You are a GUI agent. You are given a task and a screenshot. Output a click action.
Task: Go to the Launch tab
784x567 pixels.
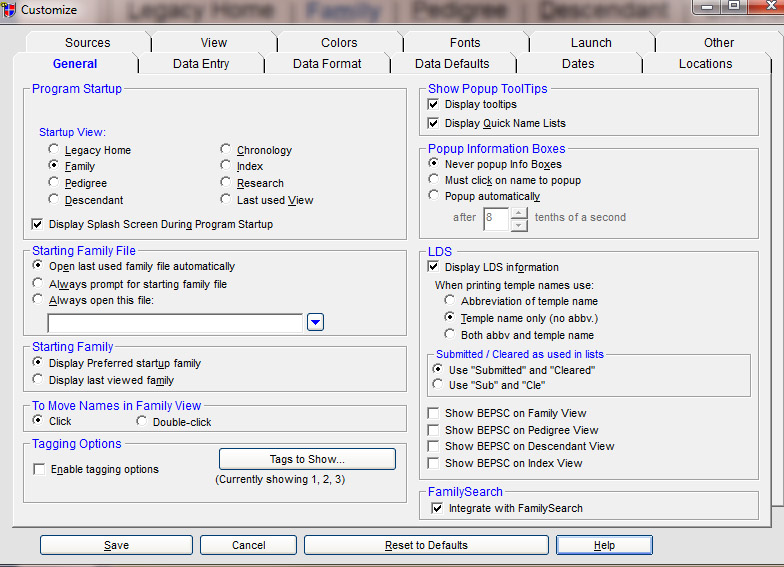pos(591,42)
